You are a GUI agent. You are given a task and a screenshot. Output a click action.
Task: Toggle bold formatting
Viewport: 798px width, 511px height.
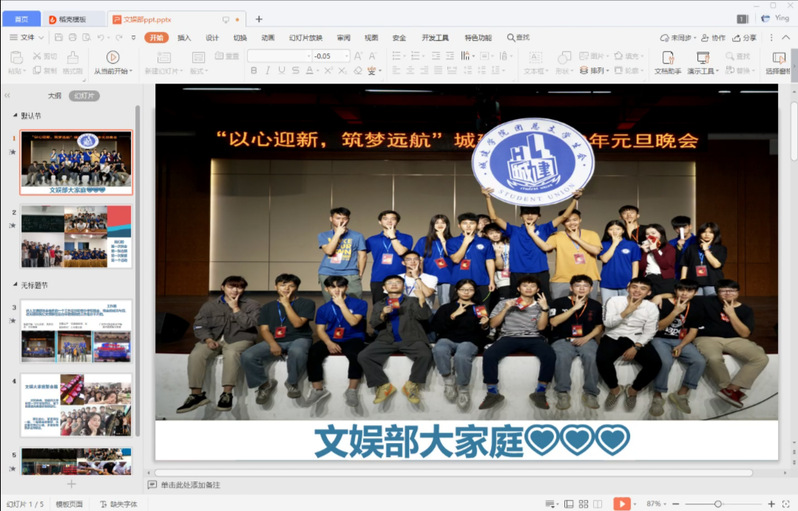pyautogui.click(x=254, y=71)
